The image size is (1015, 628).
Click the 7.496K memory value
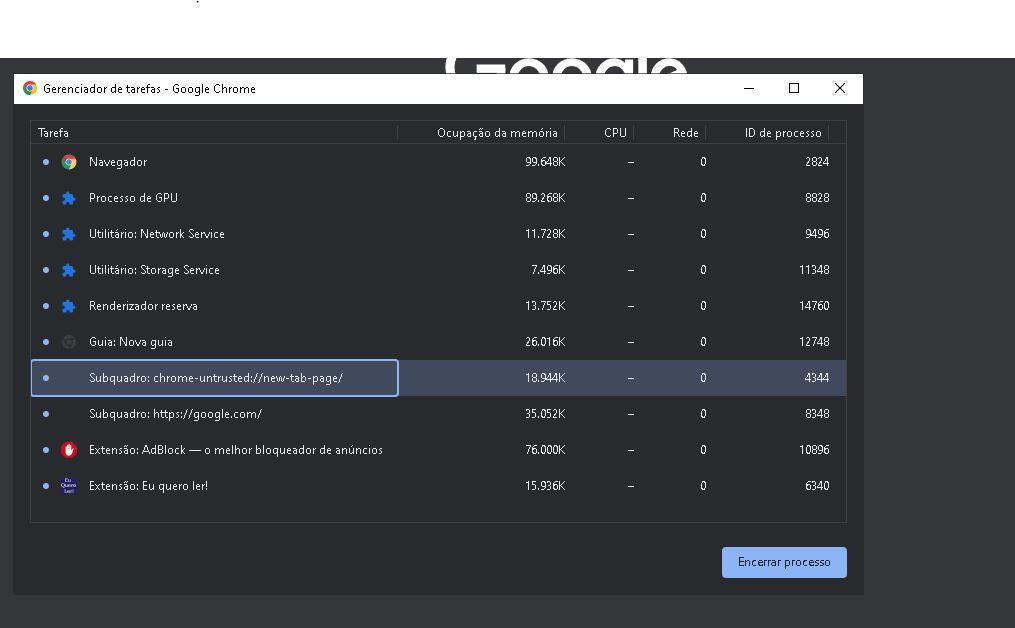pos(548,270)
